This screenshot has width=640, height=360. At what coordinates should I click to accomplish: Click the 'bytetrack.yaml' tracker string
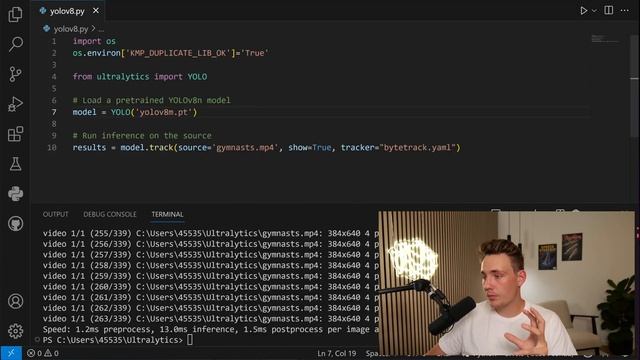(418, 148)
